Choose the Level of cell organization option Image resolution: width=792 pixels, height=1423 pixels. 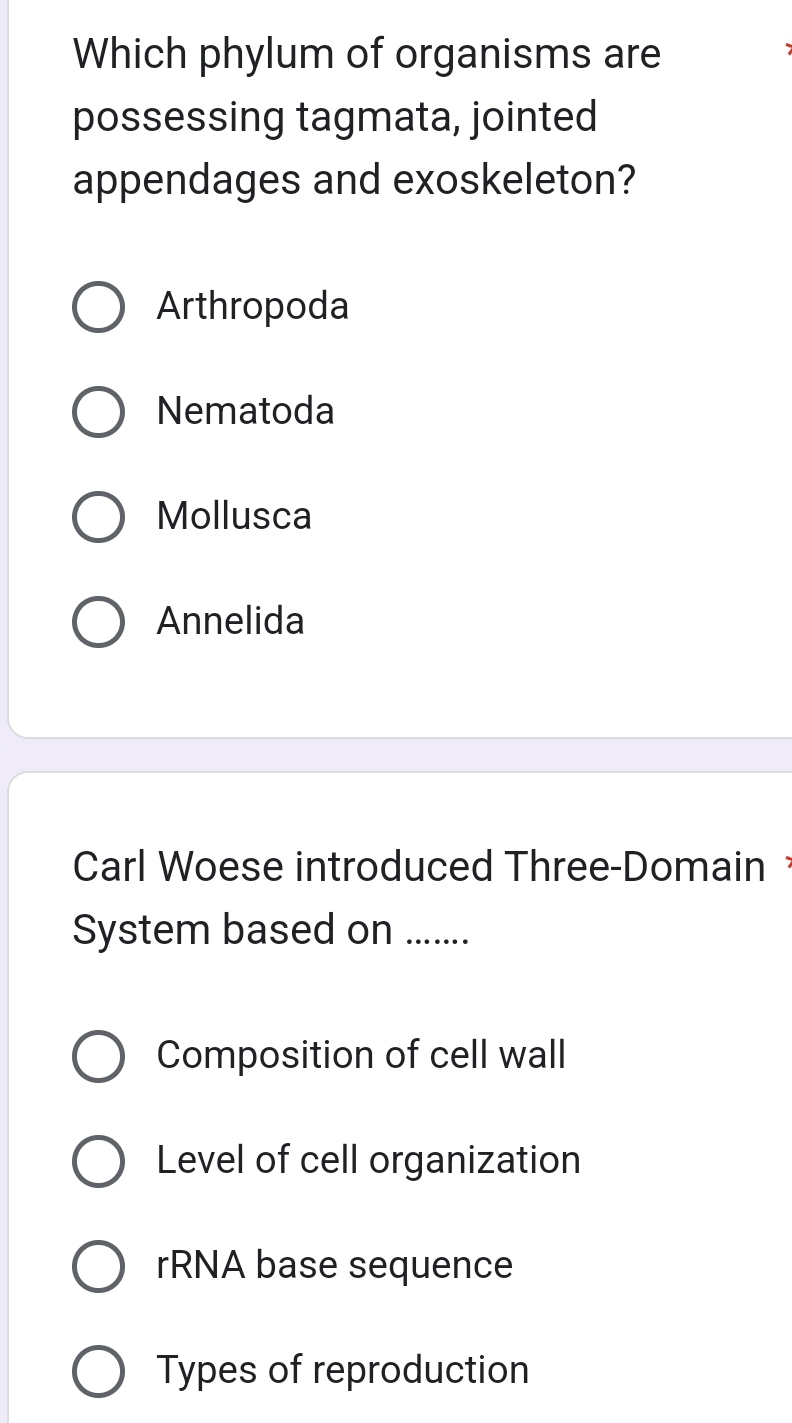(x=98, y=1161)
